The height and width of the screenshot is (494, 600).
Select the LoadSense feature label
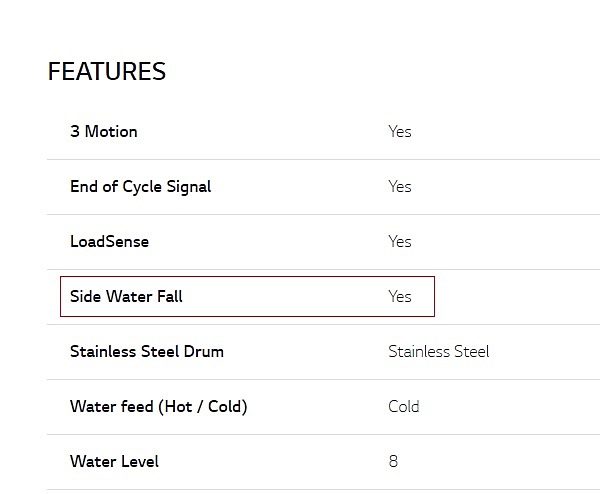[109, 242]
